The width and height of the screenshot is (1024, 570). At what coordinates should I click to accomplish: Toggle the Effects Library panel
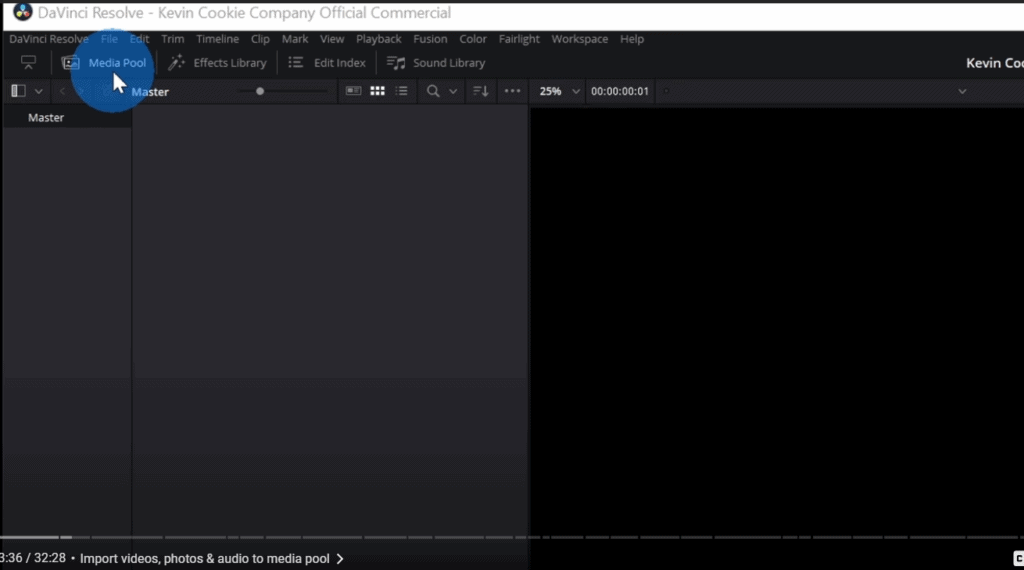pos(217,63)
